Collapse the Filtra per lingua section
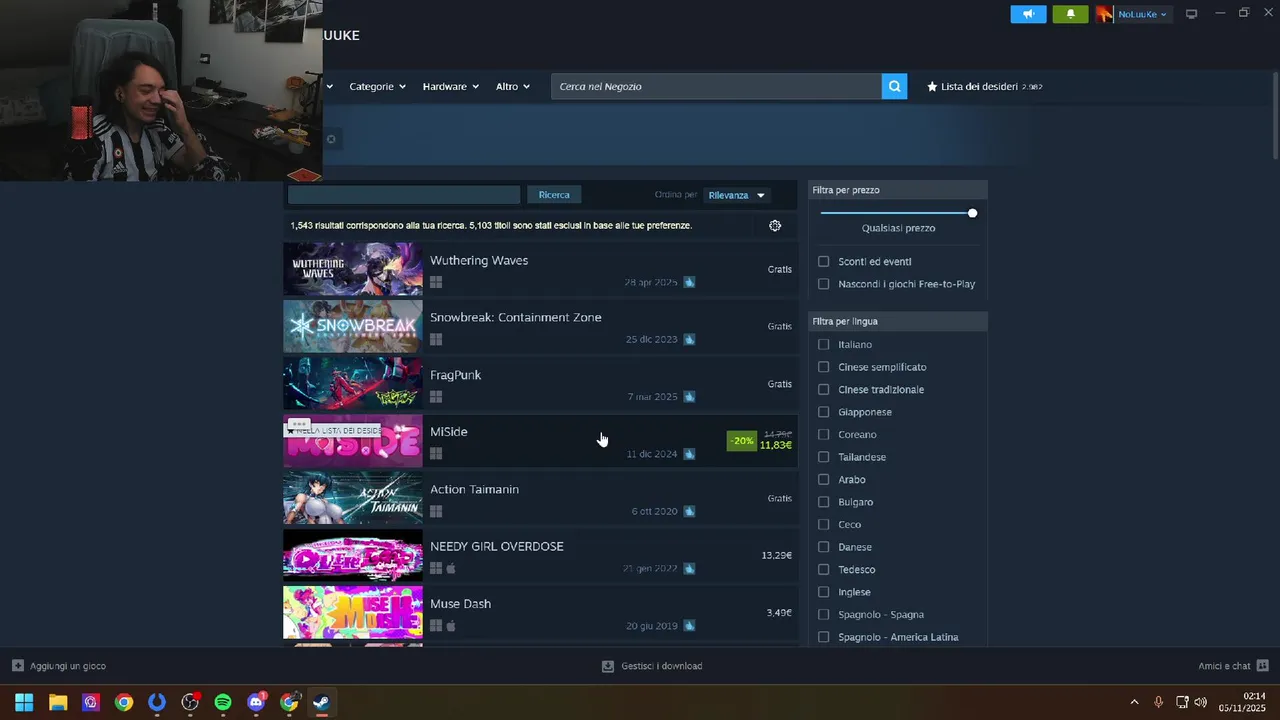 (898, 321)
